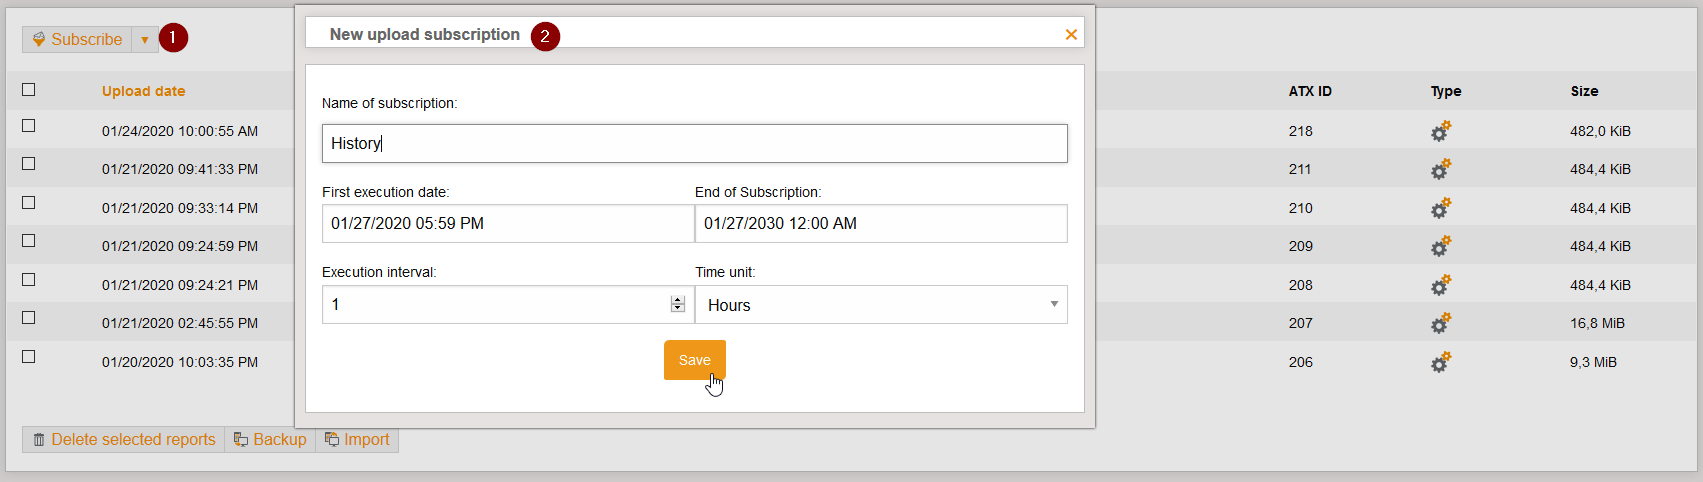This screenshot has width=1703, height=482.
Task: Check the 01/24/2020 10:00:55 AM report row
Action: [x=29, y=126]
